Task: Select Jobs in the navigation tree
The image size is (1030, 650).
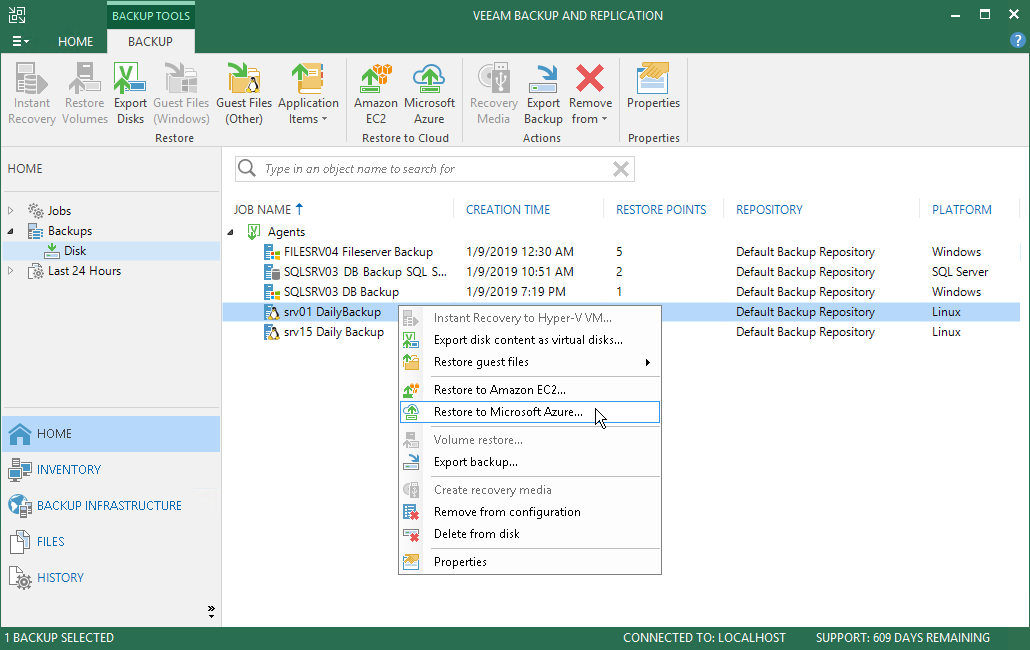Action: (x=59, y=211)
